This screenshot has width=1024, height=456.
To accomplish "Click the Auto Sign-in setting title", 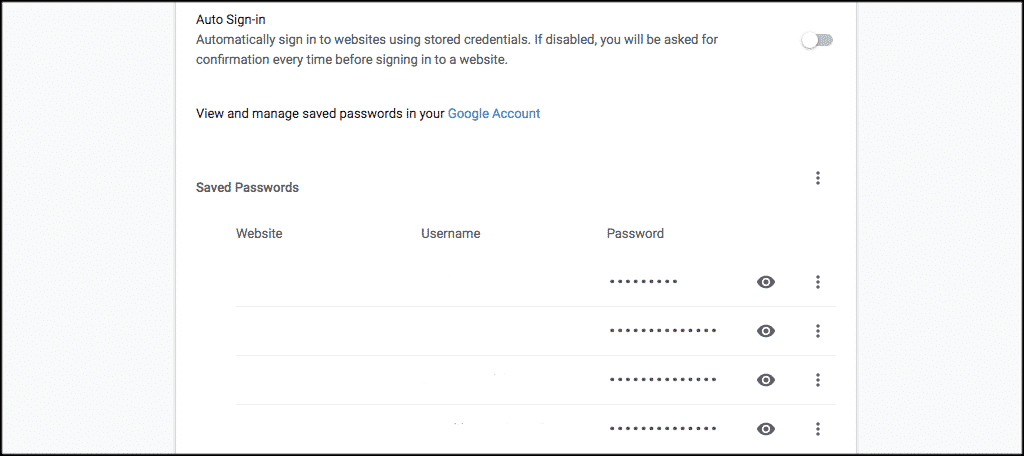I will (x=231, y=18).
